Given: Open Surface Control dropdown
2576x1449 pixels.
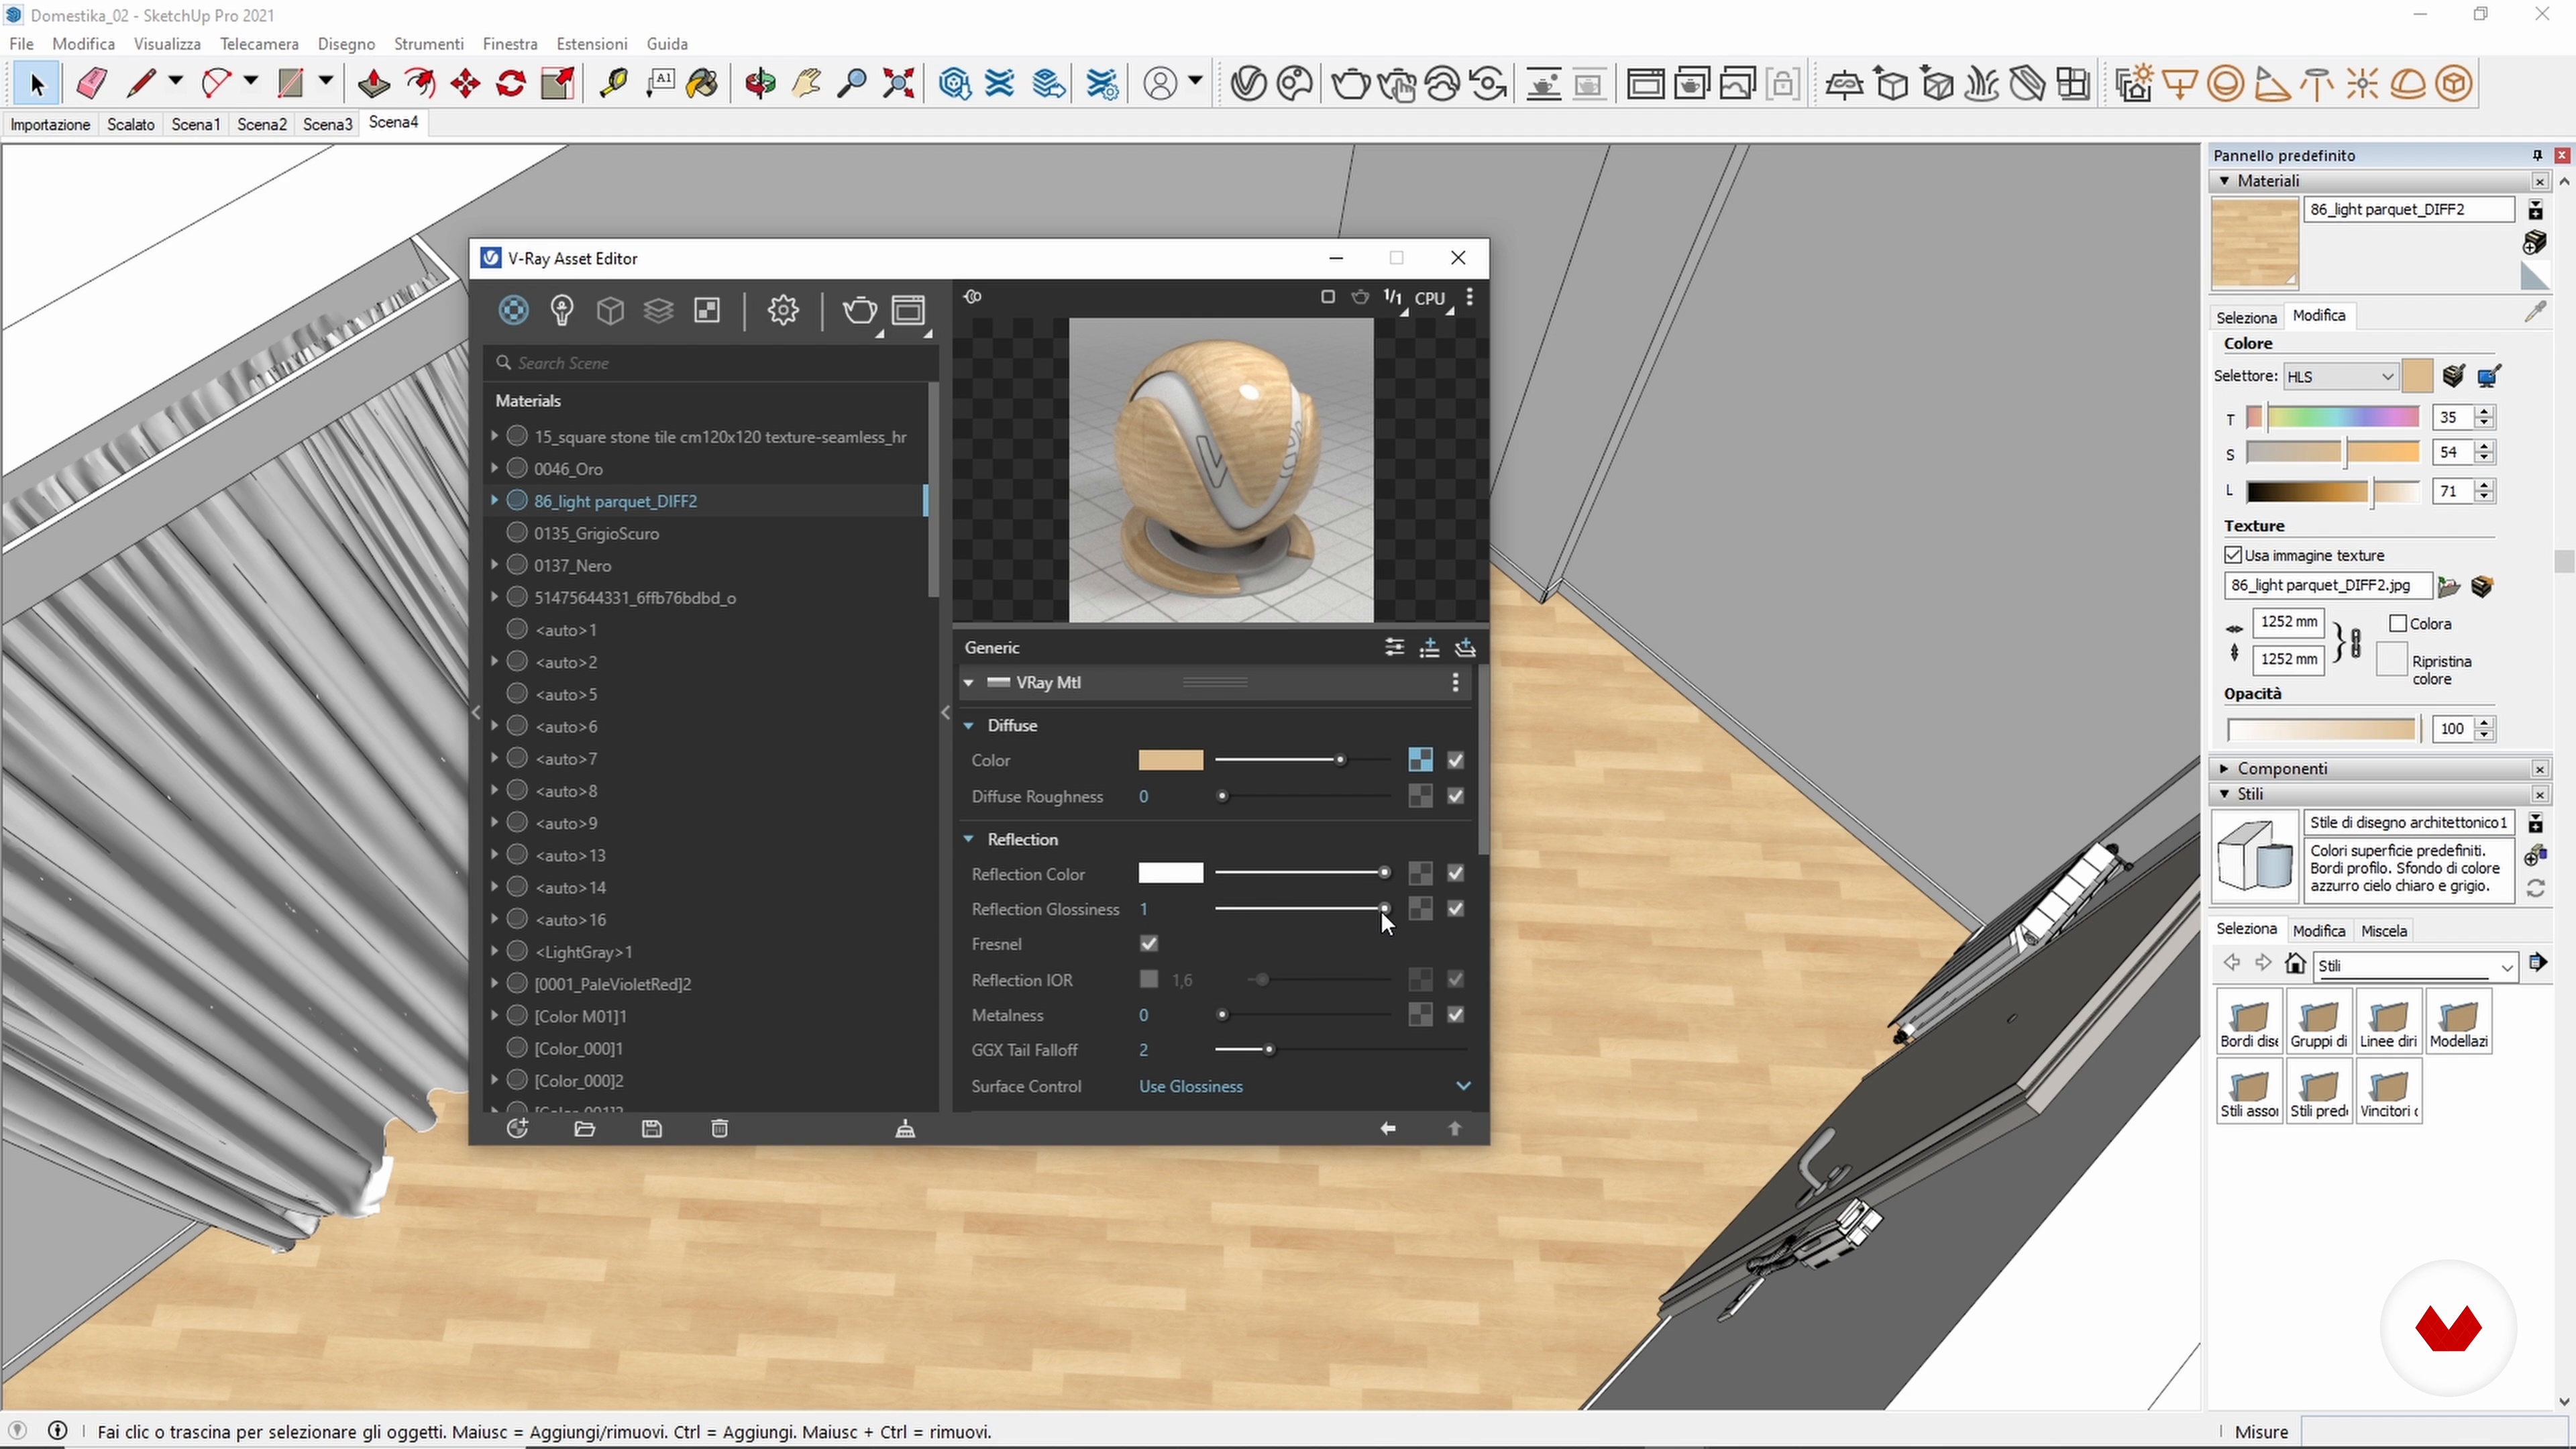Looking at the screenshot, I should [1304, 1087].
